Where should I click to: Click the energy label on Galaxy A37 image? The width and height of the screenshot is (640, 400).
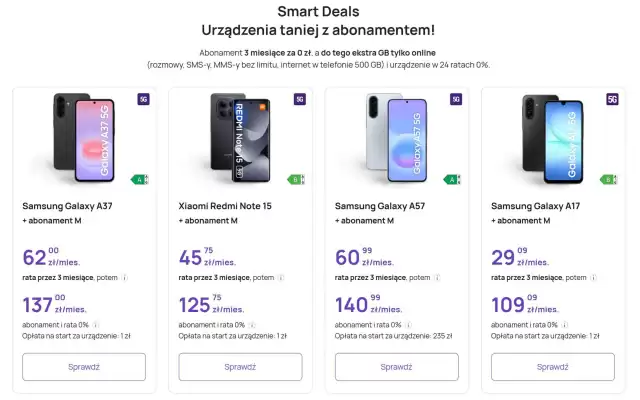141,180
